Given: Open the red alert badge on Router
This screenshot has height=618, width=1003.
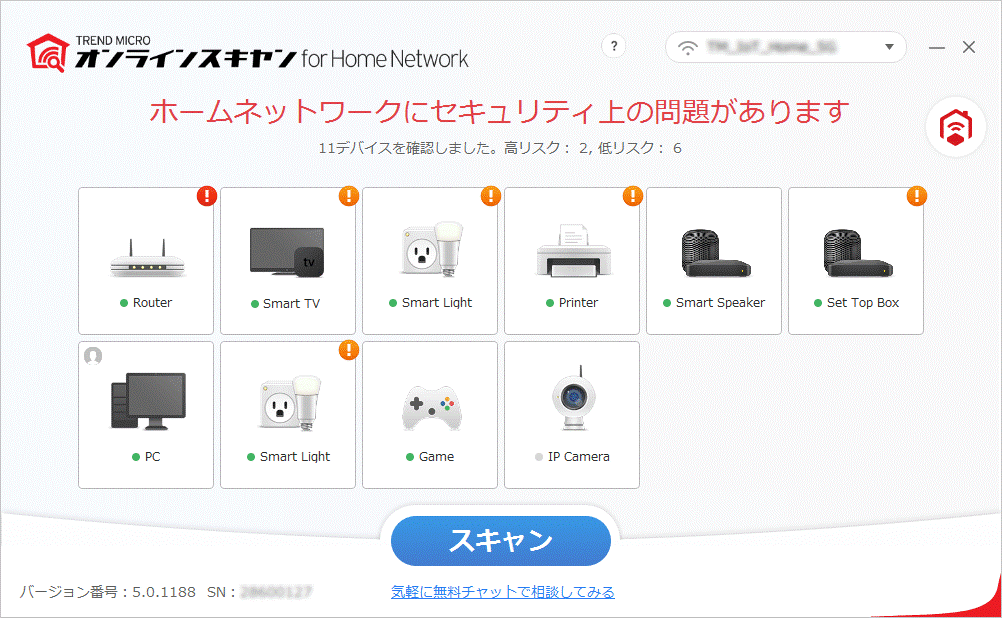Looking at the screenshot, I should [x=207, y=196].
